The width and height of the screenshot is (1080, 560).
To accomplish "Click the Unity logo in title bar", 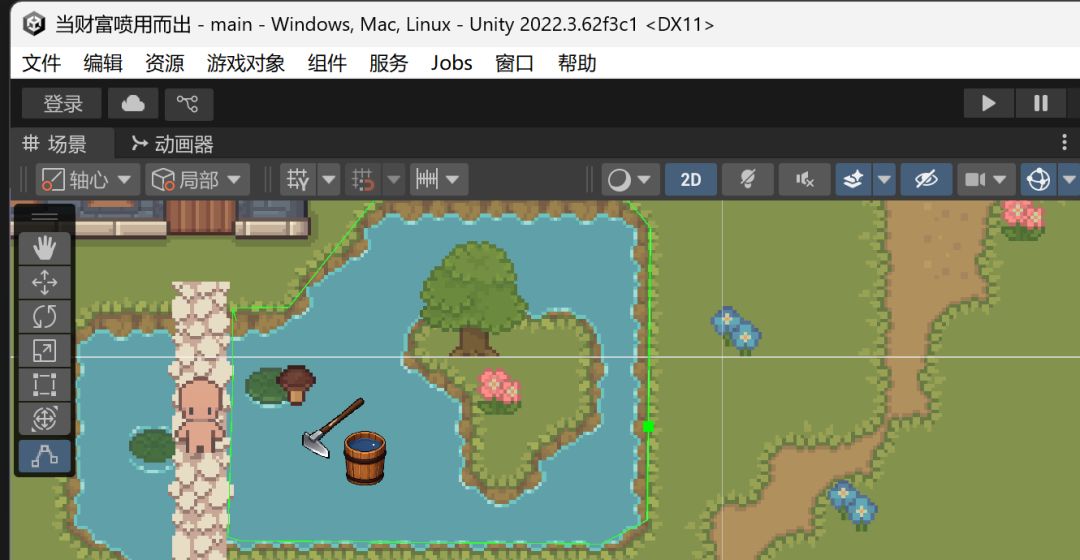I will coord(34,24).
